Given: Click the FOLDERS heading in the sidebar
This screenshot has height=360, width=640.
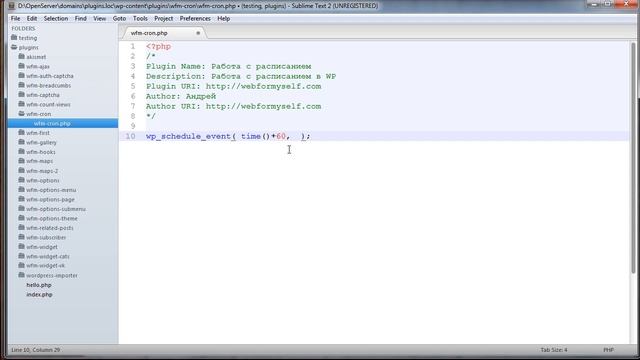Looking at the screenshot, I should 23,28.
